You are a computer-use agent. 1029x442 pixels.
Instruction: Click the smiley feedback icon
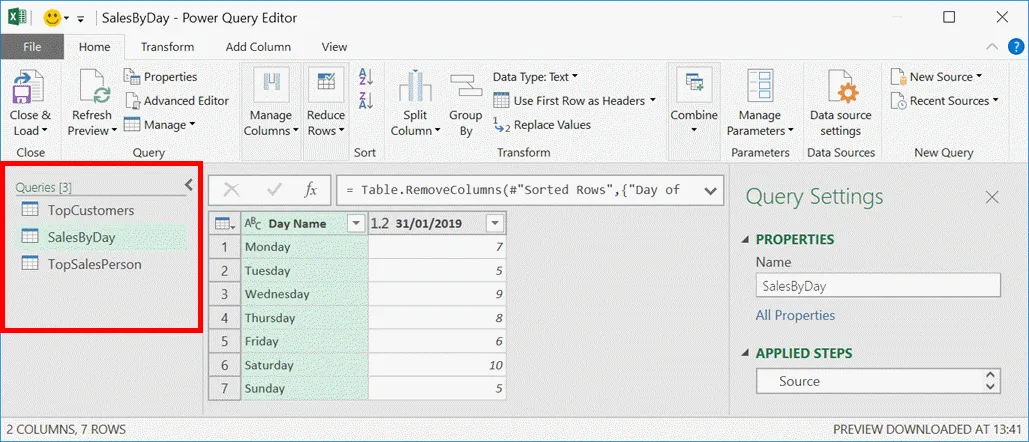pyautogui.click(x=52, y=18)
